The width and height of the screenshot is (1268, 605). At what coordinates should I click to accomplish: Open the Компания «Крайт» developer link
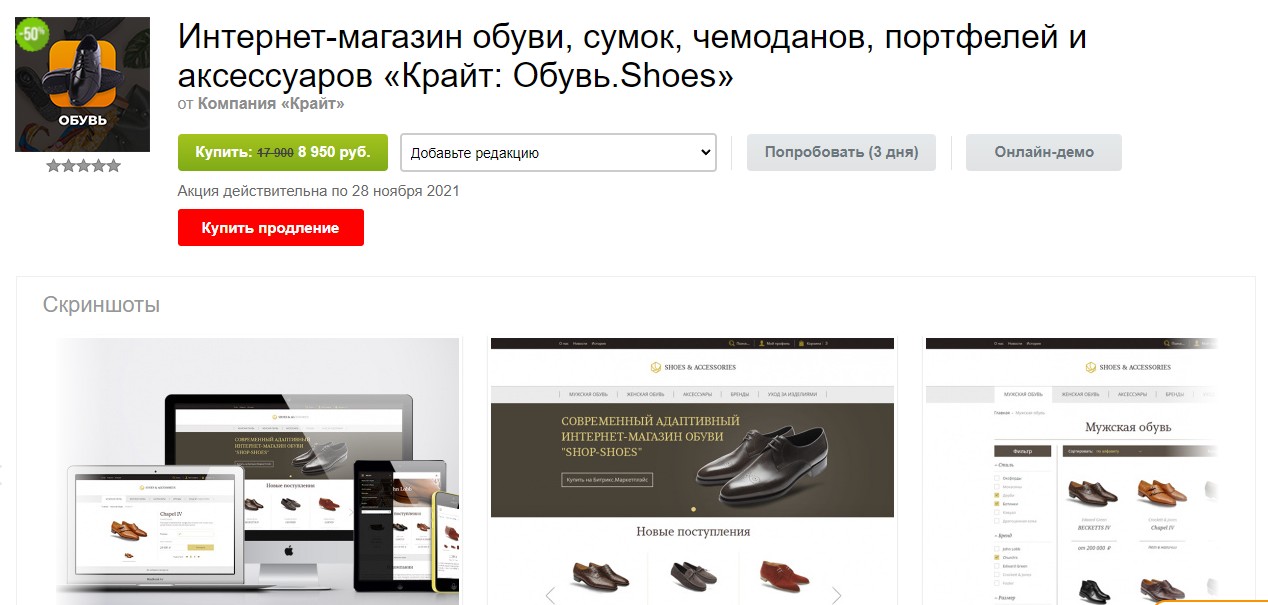pyautogui.click(x=271, y=103)
